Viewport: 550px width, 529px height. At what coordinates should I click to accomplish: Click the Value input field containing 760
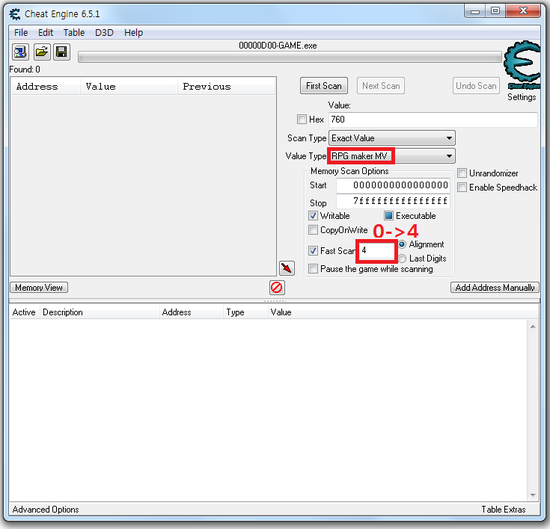(x=433, y=120)
